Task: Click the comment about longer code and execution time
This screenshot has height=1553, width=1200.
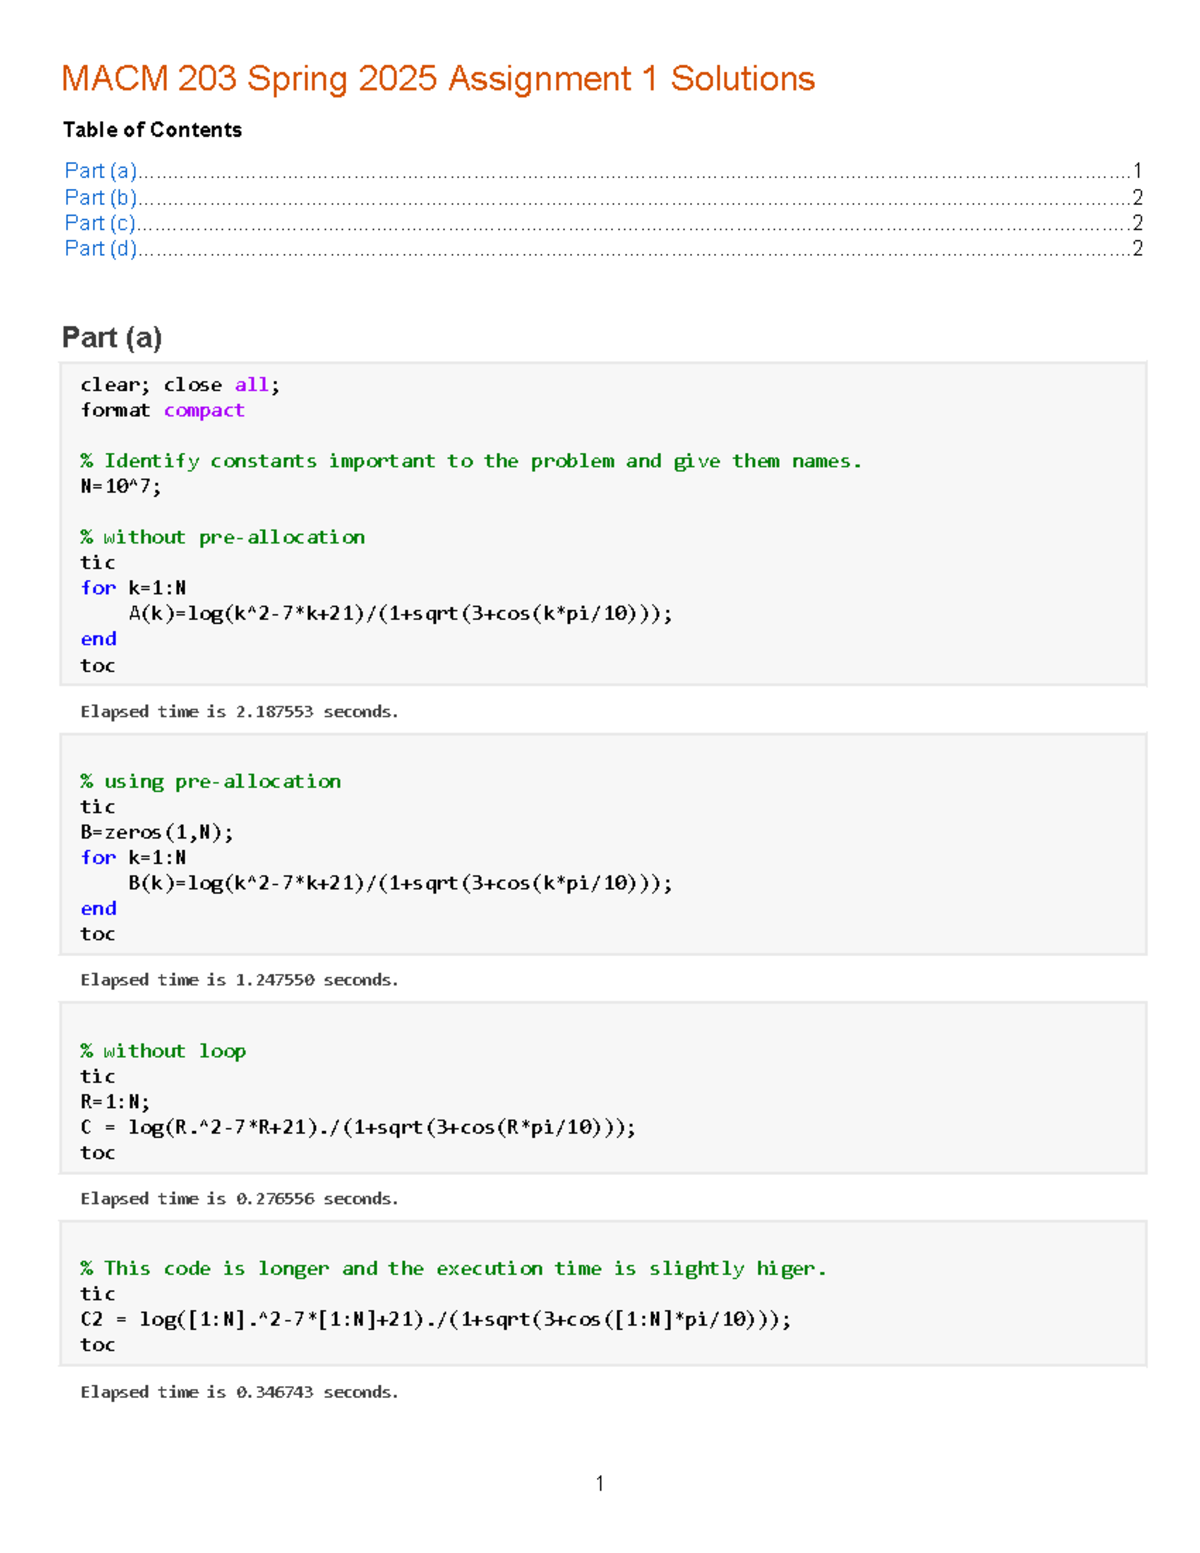Action: pyautogui.click(x=453, y=1269)
